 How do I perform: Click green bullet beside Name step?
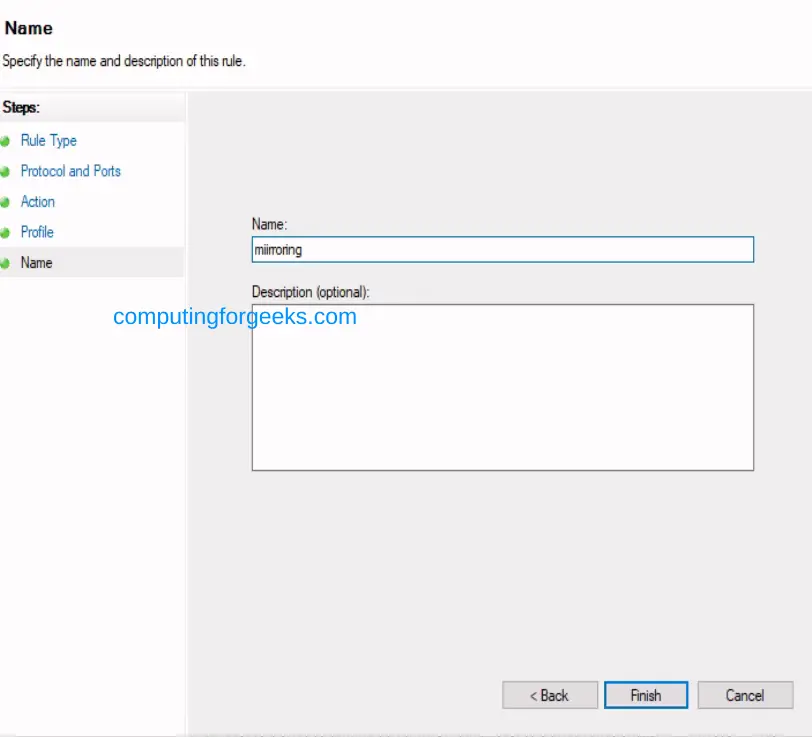coord(5,263)
